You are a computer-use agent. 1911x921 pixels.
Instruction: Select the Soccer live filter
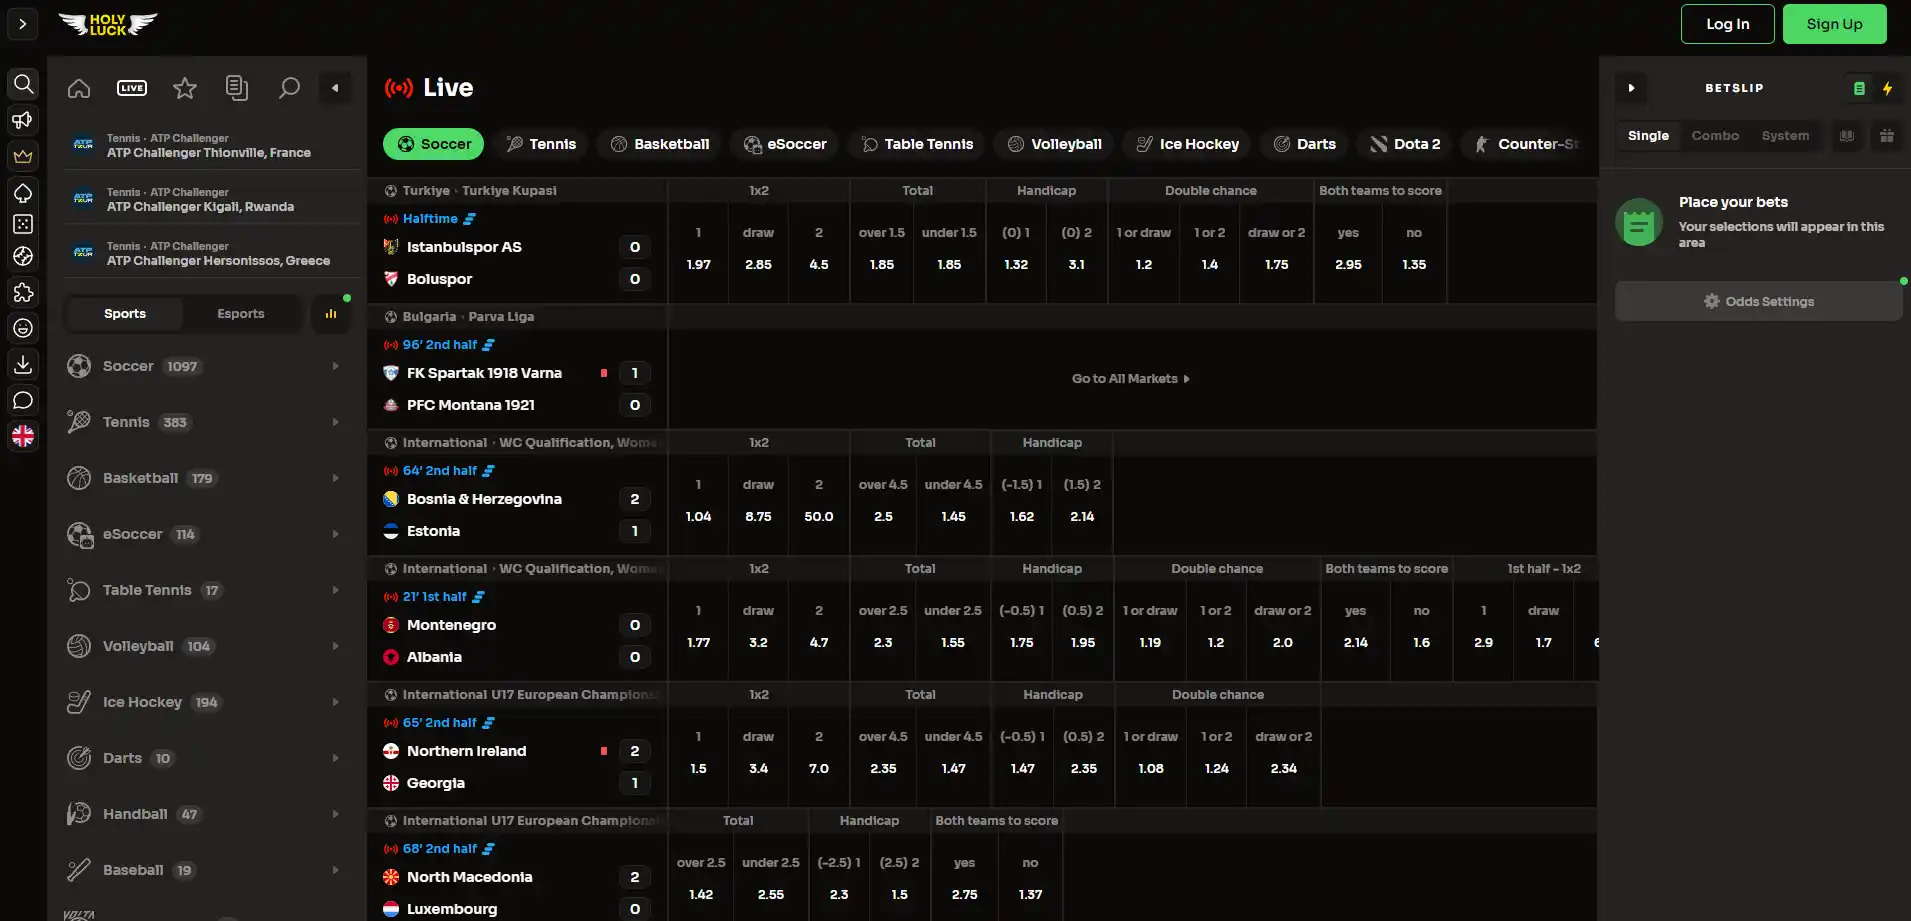[x=434, y=144]
